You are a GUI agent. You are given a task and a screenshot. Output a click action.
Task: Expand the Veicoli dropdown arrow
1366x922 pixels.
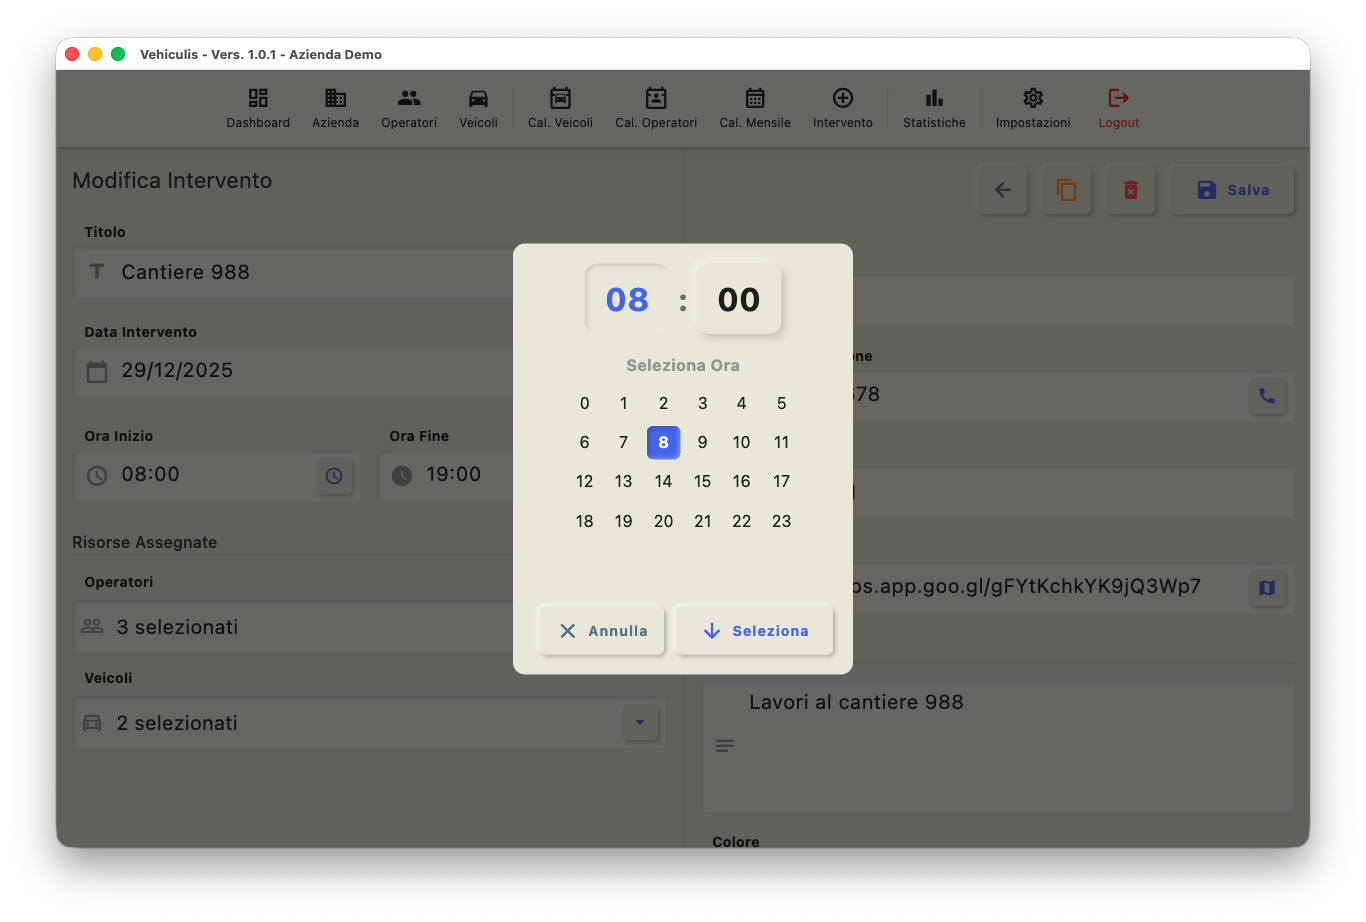640,722
